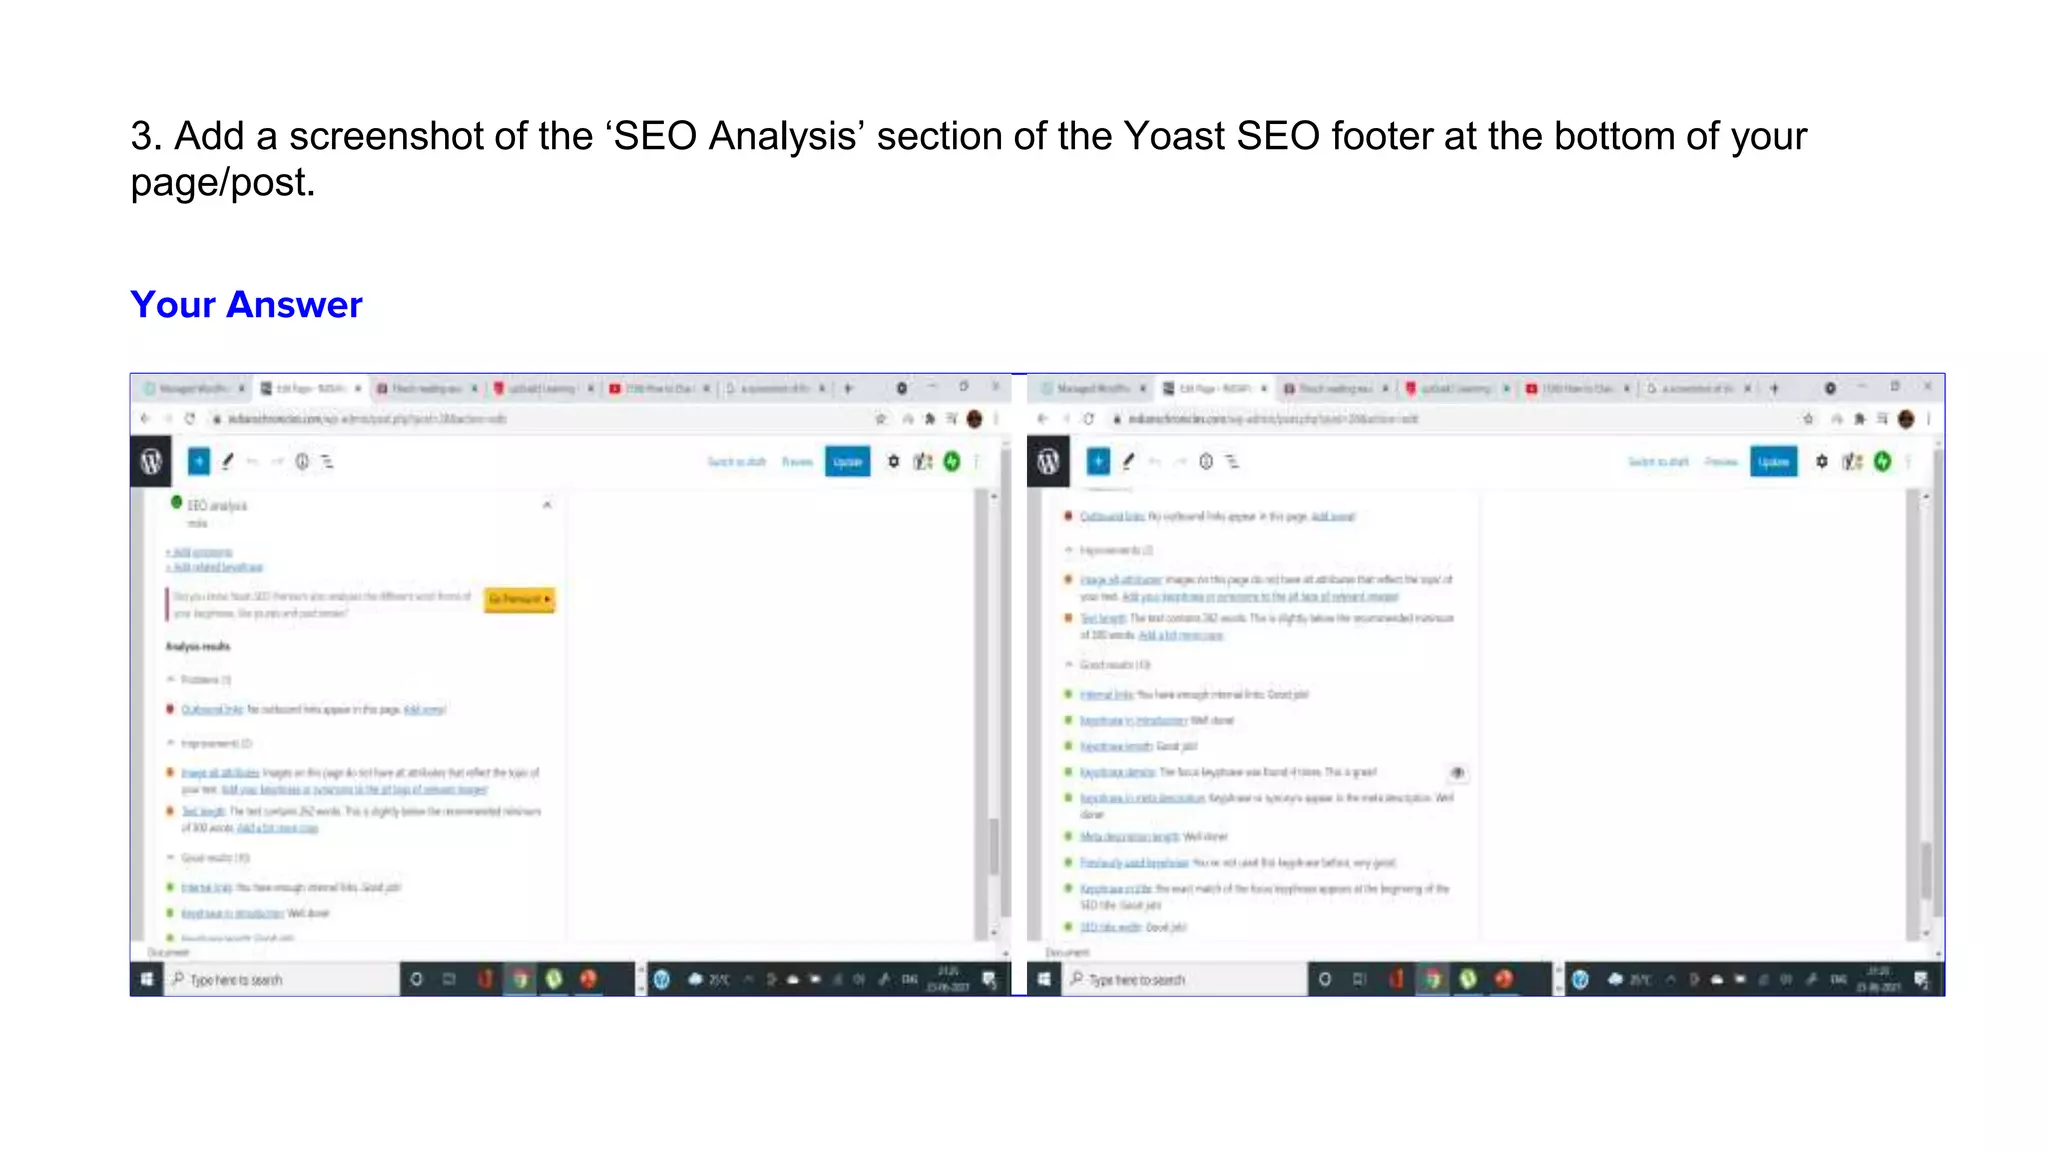This screenshot has width=2048, height=1152.
Task: Select the pencil Tools icon in the left editor
Action: click(x=228, y=461)
